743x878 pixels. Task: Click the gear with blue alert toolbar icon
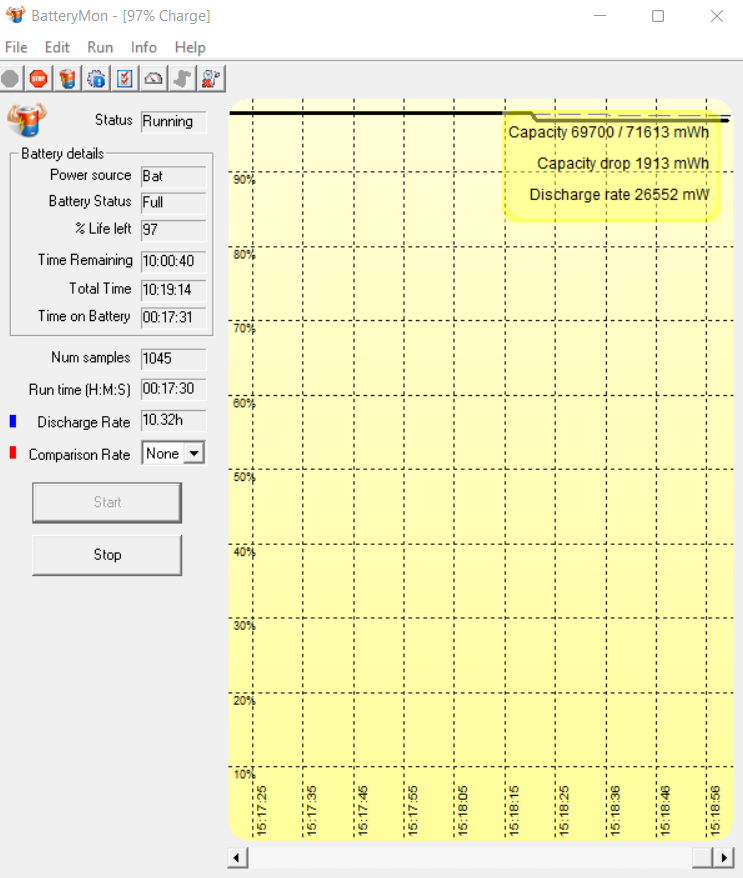(x=96, y=79)
